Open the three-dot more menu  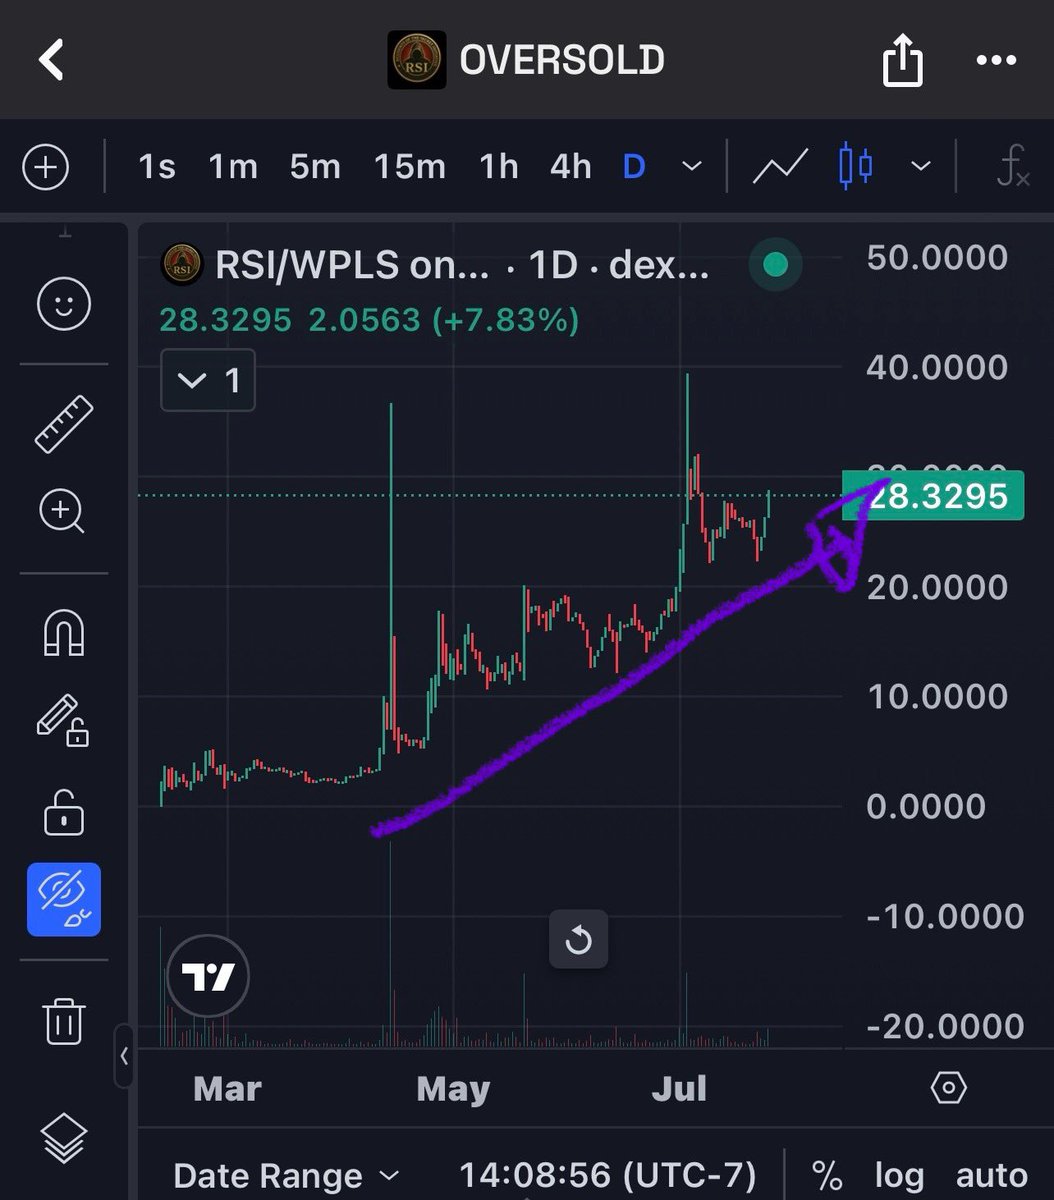pyautogui.click(x=995, y=60)
